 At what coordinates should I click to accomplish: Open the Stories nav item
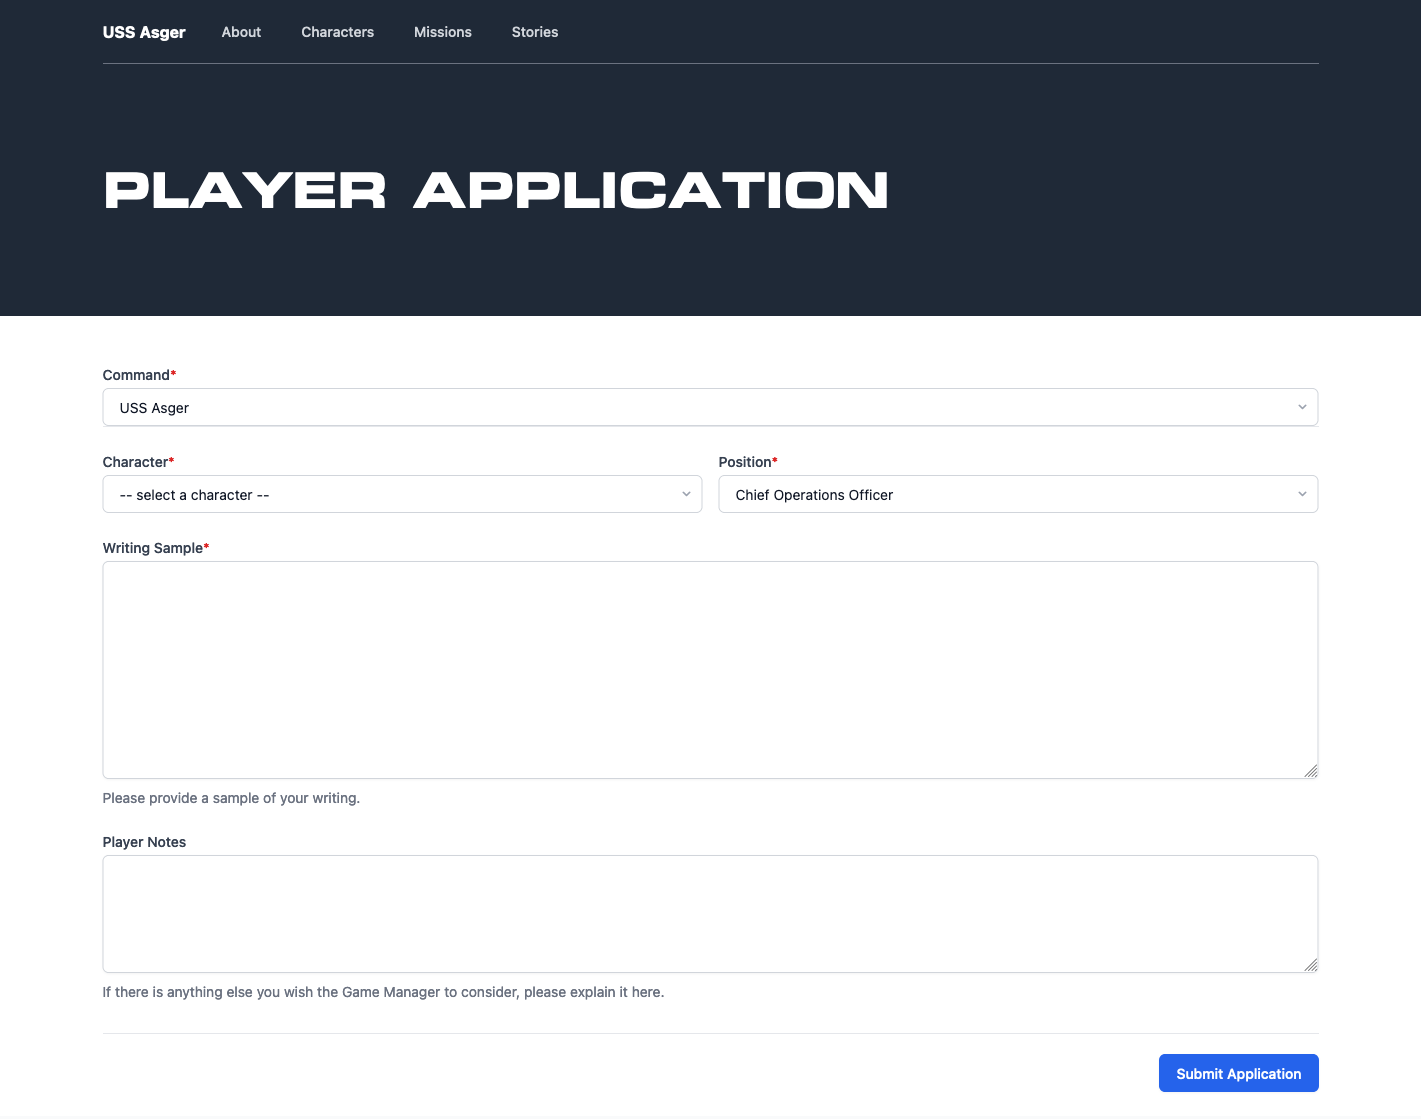click(535, 32)
